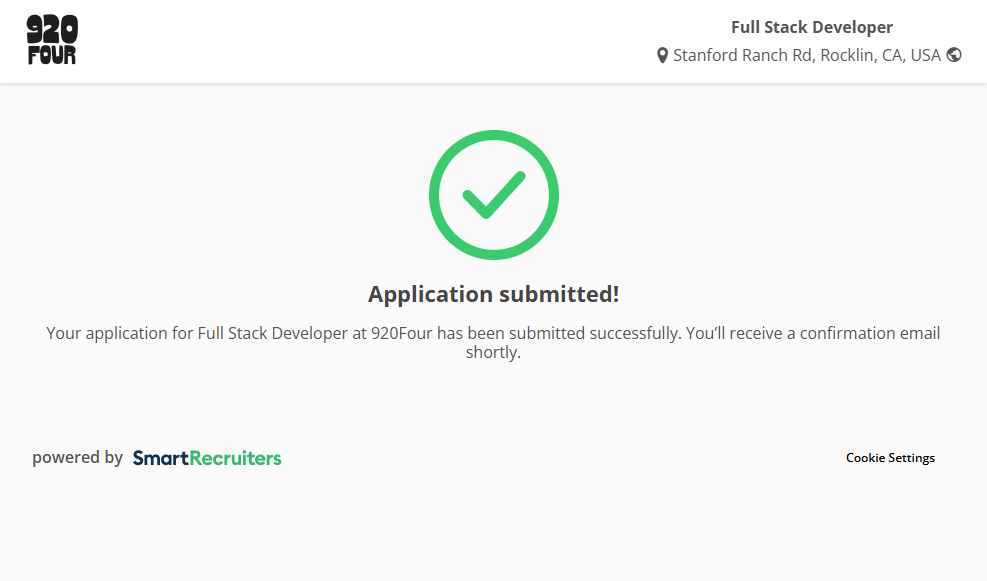Click "920Four" in the confirmation message
This screenshot has width=987, height=581.
pyautogui.click(x=401, y=333)
